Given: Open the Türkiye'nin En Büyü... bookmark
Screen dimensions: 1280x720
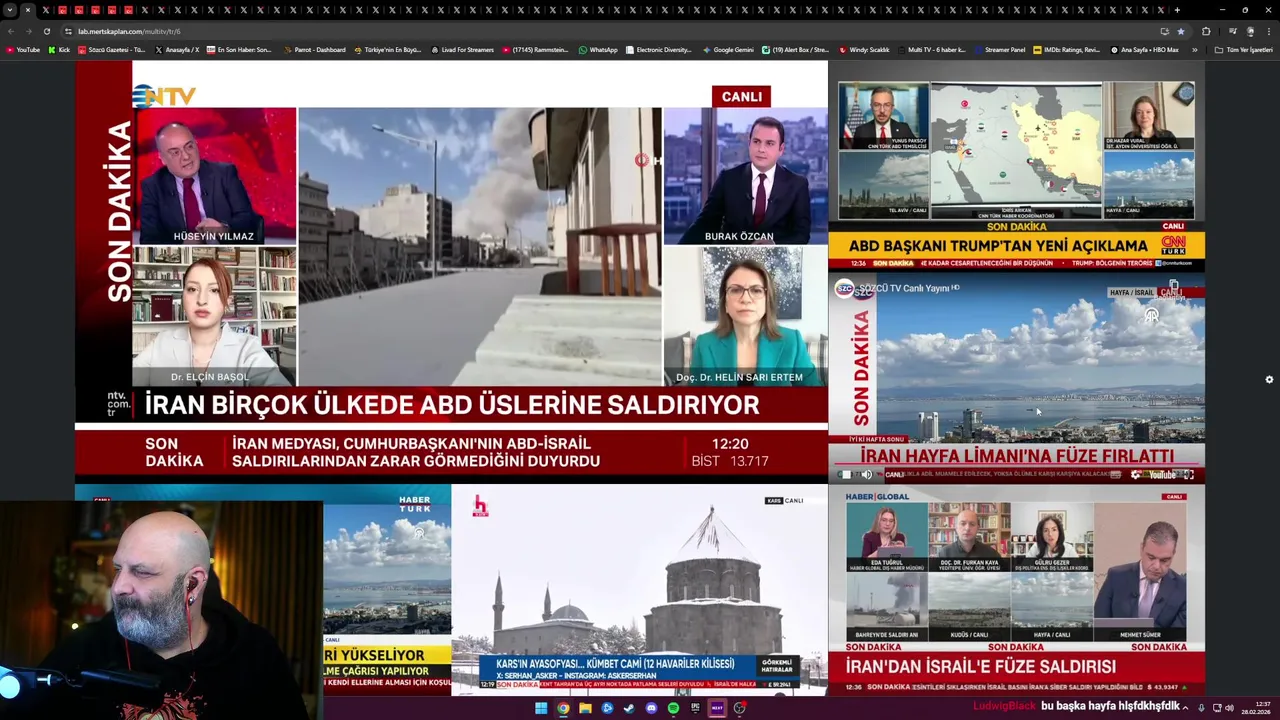Looking at the screenshot, I should point(388,49).
